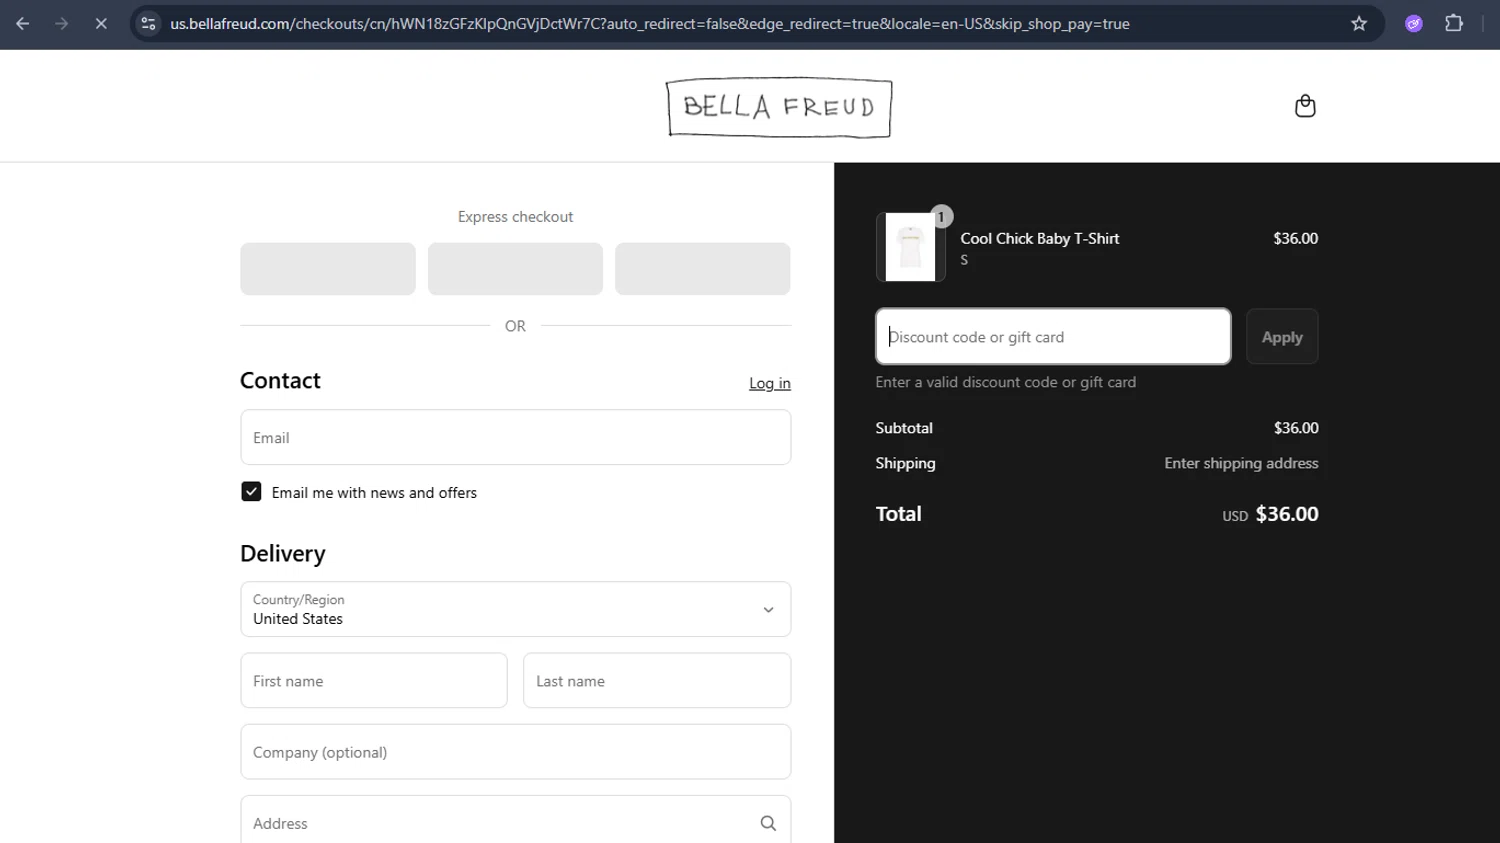Image resolution: width=1500 pixels, height=843 pixels.
Task: Open the Country/Region dropdown
Action: point(516,609)
